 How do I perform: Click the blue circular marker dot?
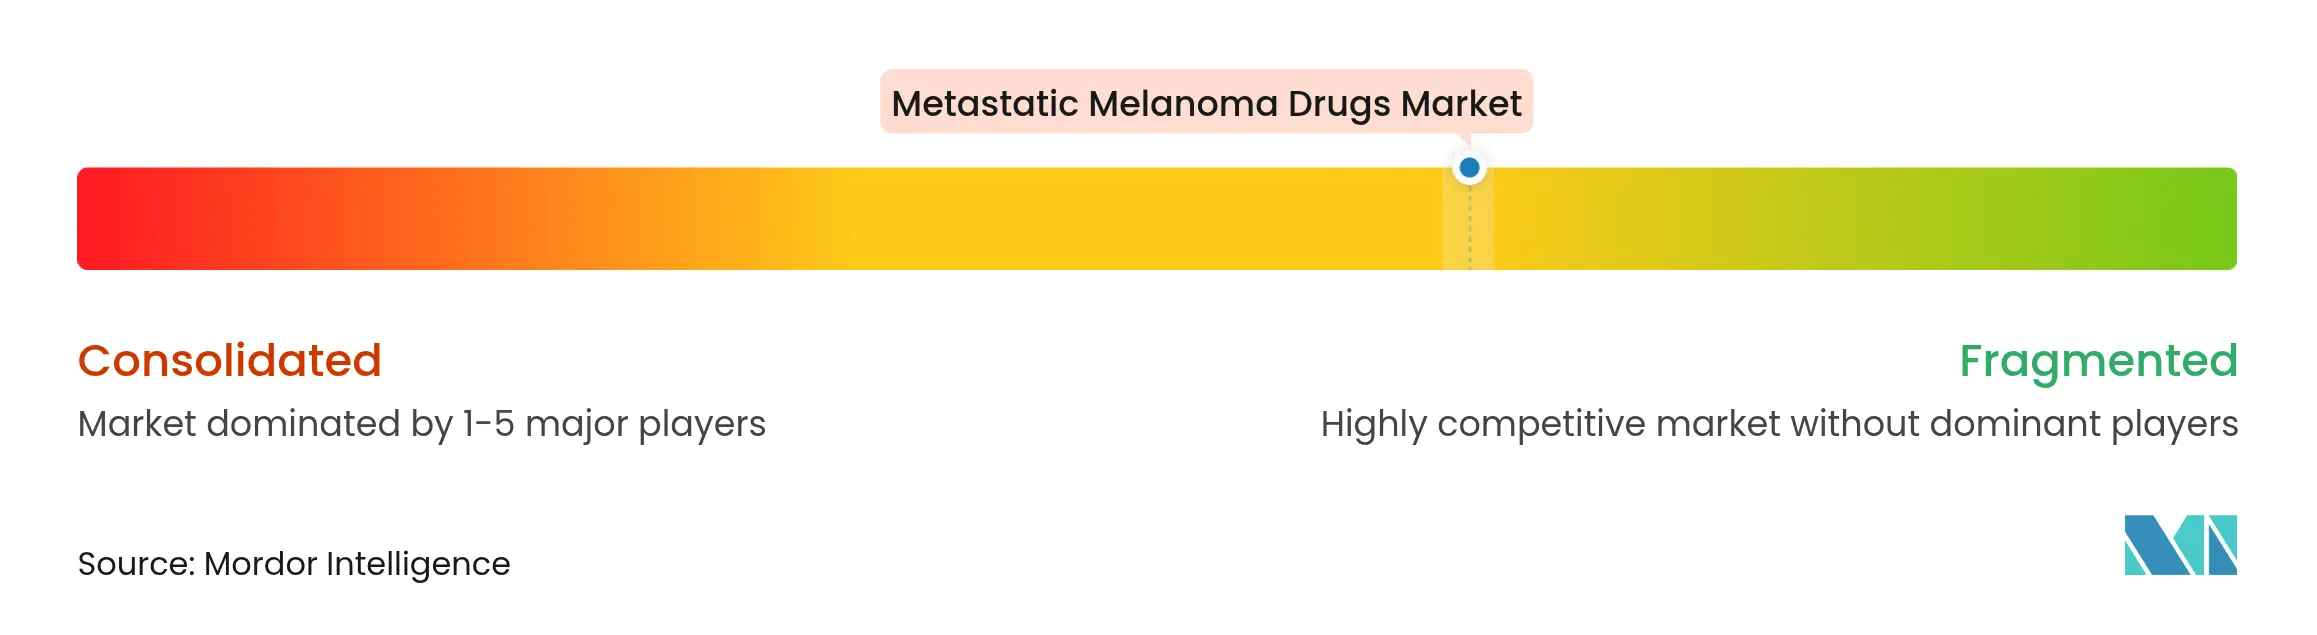(1469, 168)
